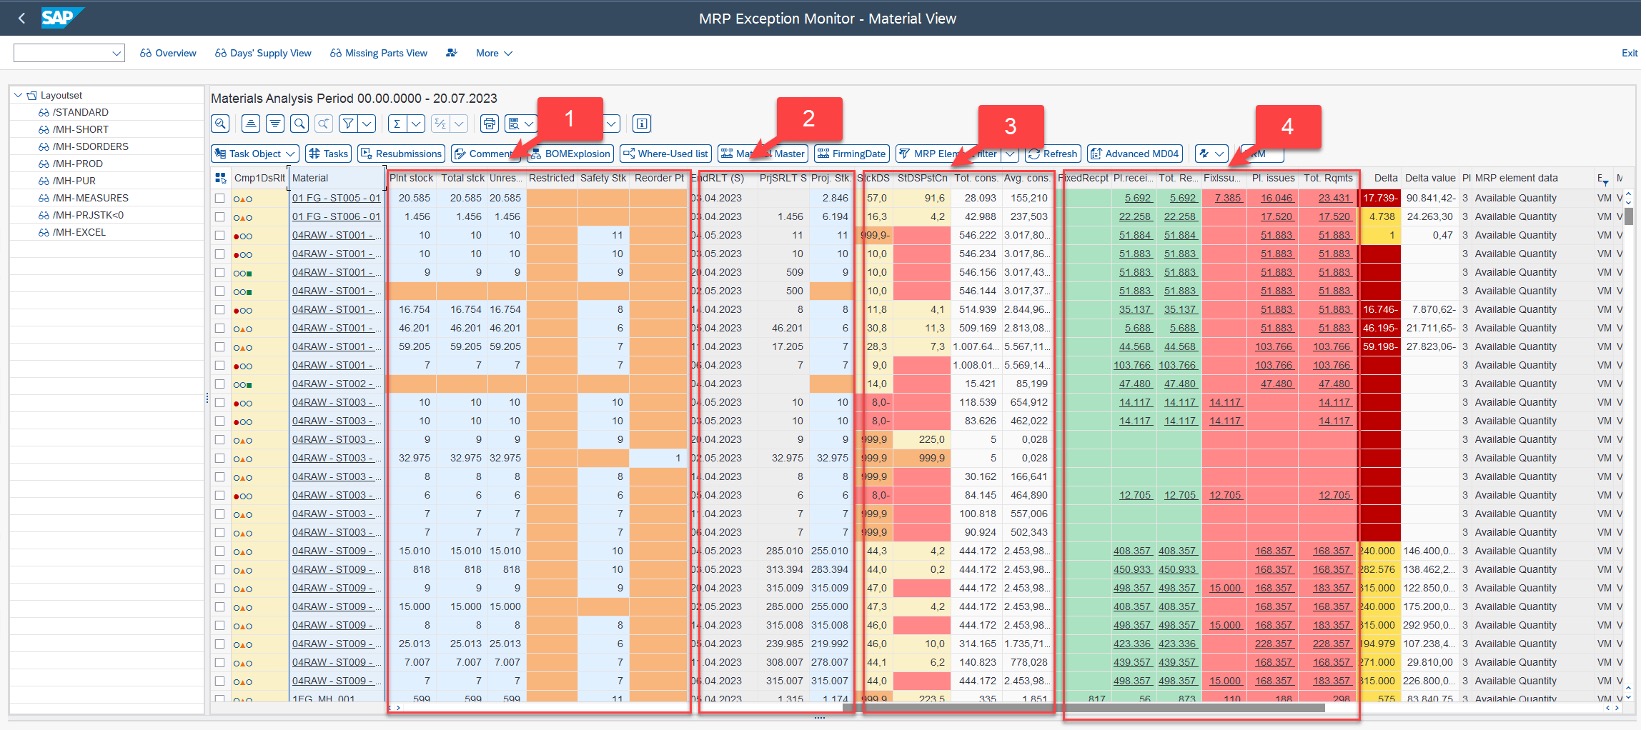Sort table in descending order
This screenshot has width=1646, height=730.
click(x=275, y=123)
